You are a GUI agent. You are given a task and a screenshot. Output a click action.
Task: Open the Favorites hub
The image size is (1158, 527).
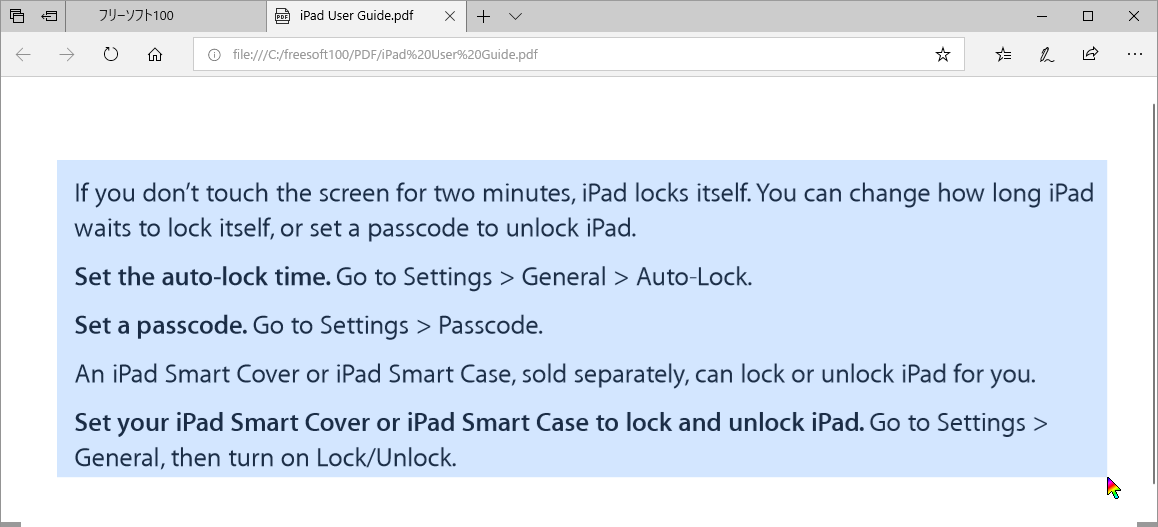coord(1003,54)
